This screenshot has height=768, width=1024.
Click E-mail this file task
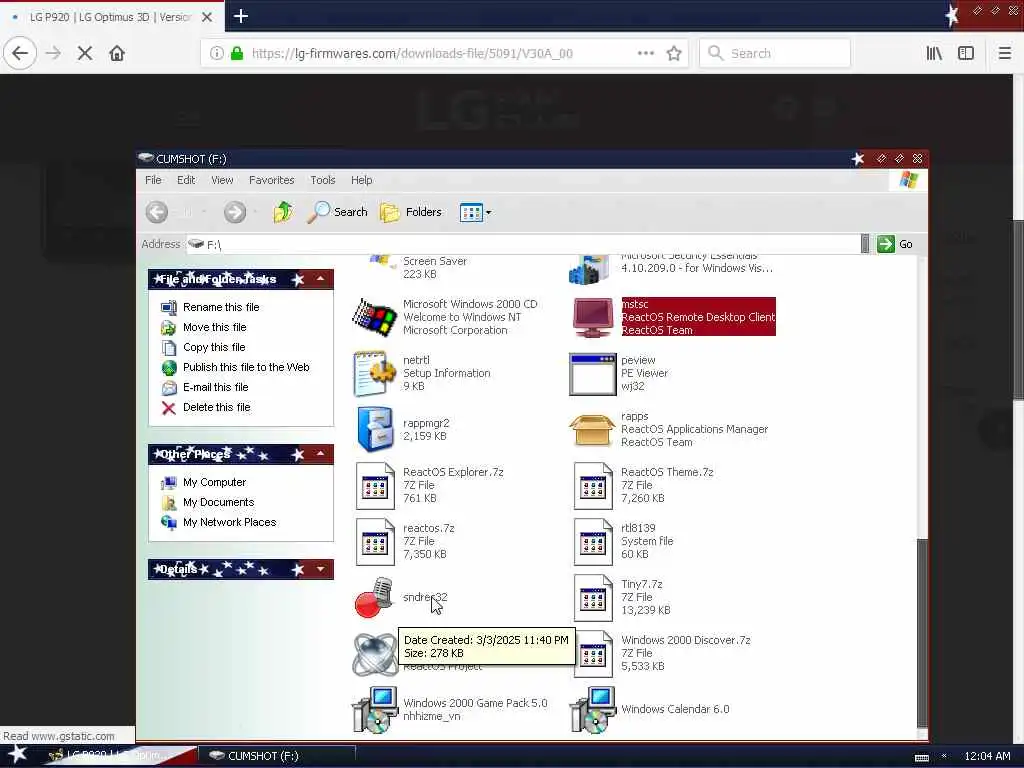coord(215,387)
